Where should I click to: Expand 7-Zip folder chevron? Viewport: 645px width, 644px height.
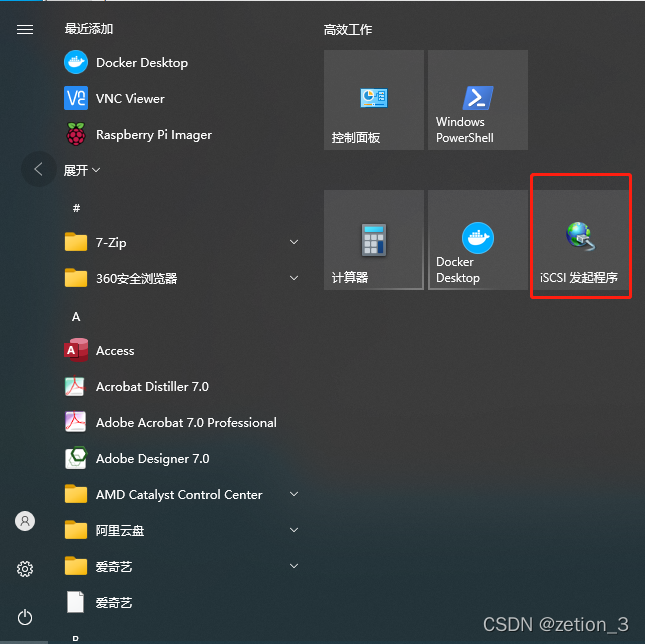[294, 242]
